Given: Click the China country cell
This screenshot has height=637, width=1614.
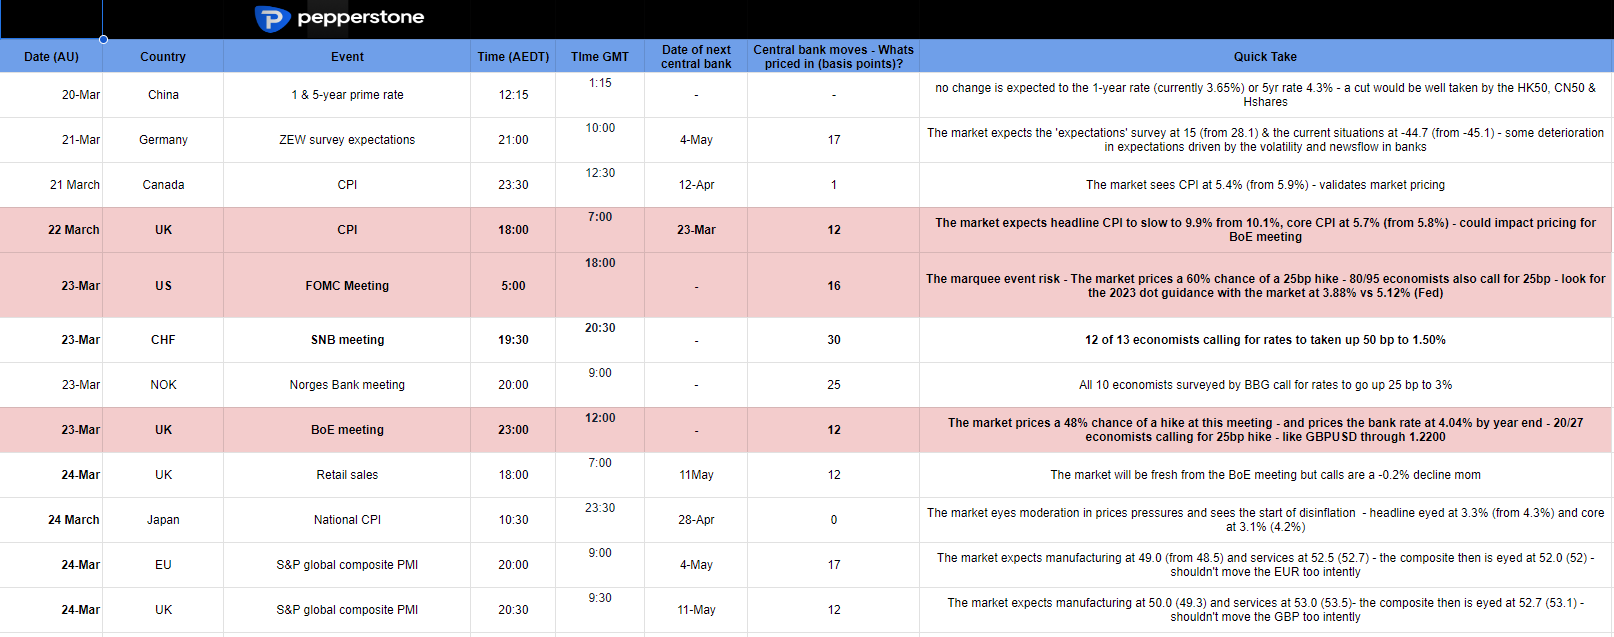Looking at the screenshot, I should [163, 95].
